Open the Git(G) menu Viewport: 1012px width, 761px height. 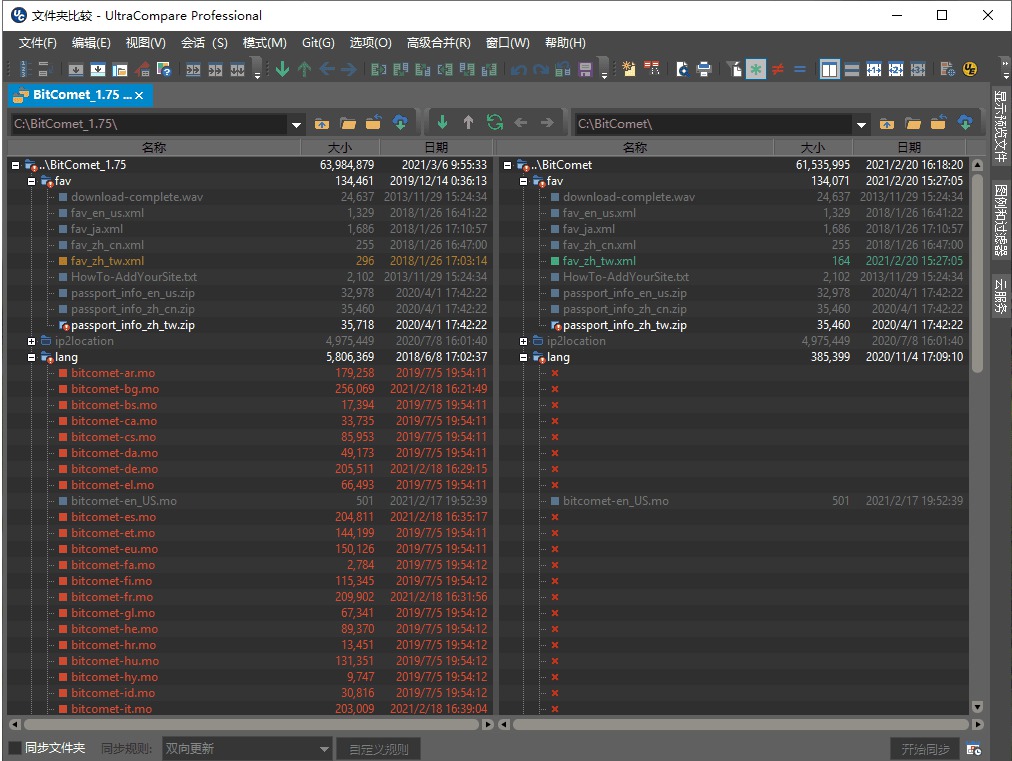click(318, 43)
